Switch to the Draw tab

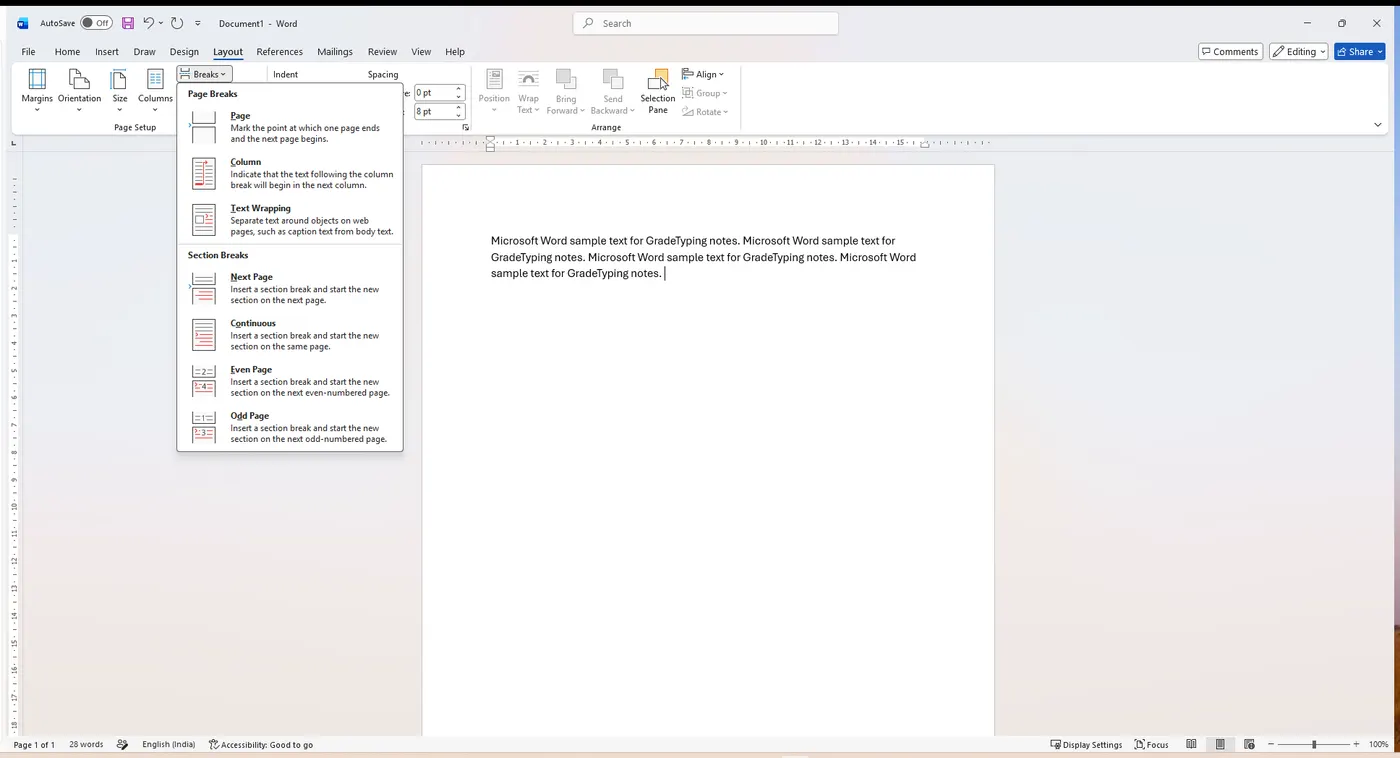145,52
